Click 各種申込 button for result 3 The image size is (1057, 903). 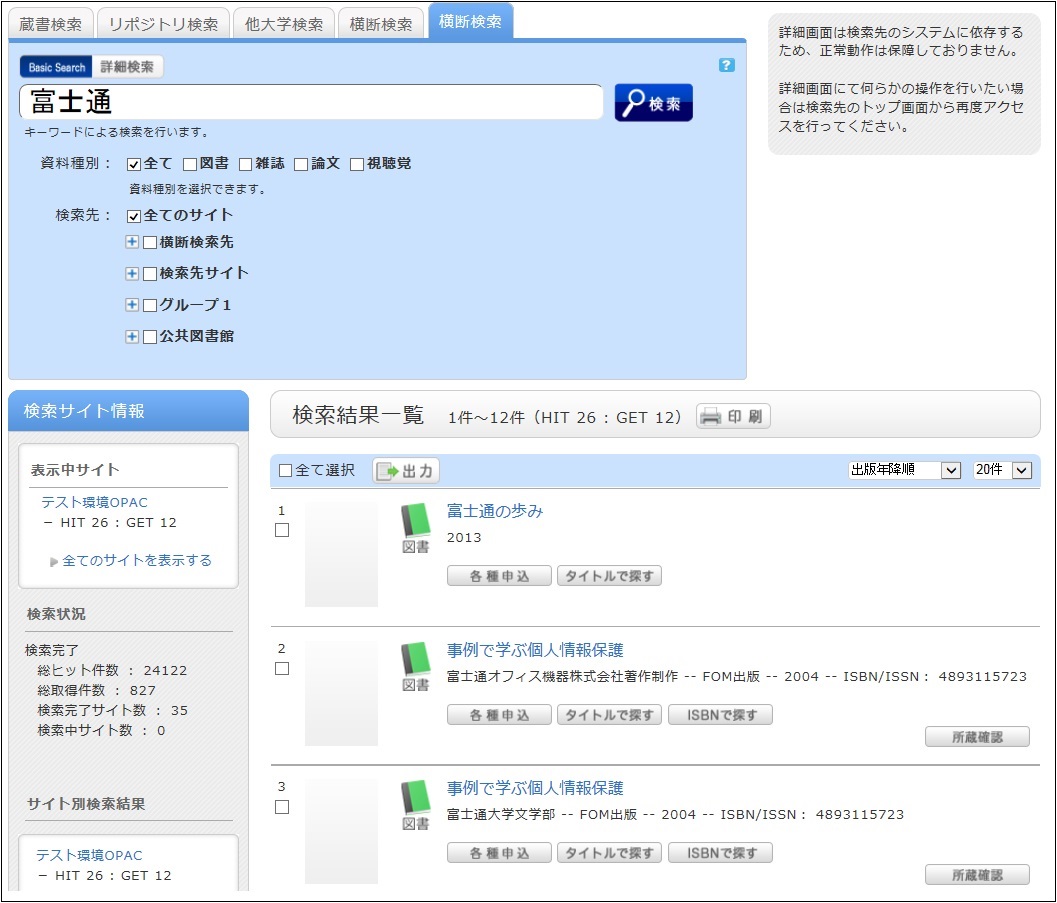tap(500, 853)
